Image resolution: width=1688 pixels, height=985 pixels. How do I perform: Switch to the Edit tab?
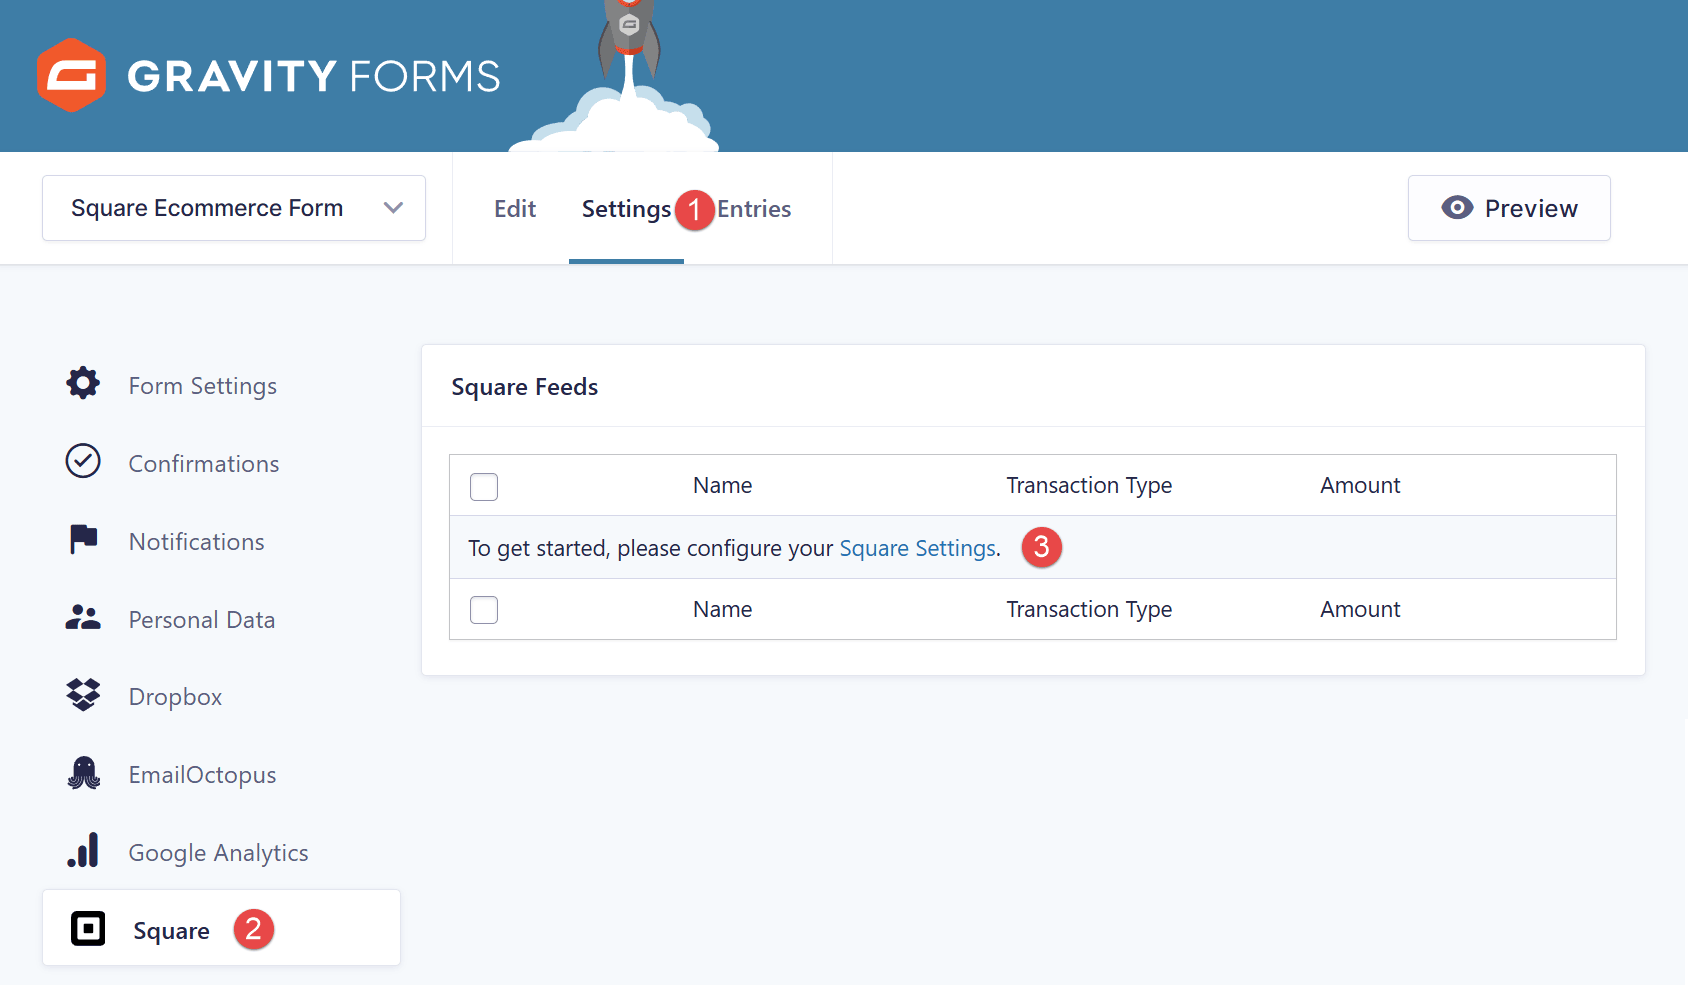tap(515, 208)
